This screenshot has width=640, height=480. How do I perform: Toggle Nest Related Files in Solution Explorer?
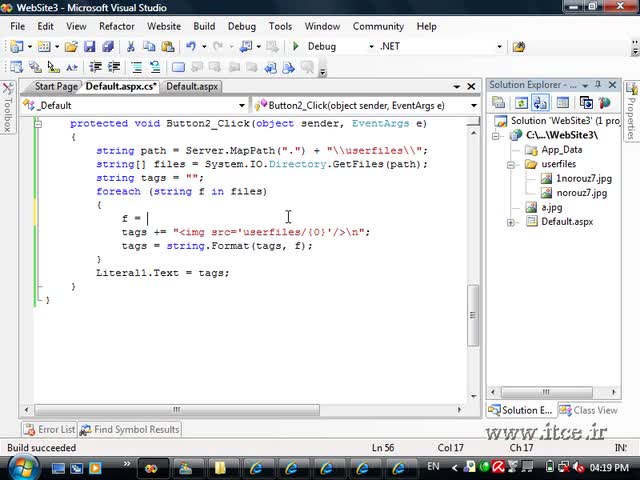click(x=540, y=103)
